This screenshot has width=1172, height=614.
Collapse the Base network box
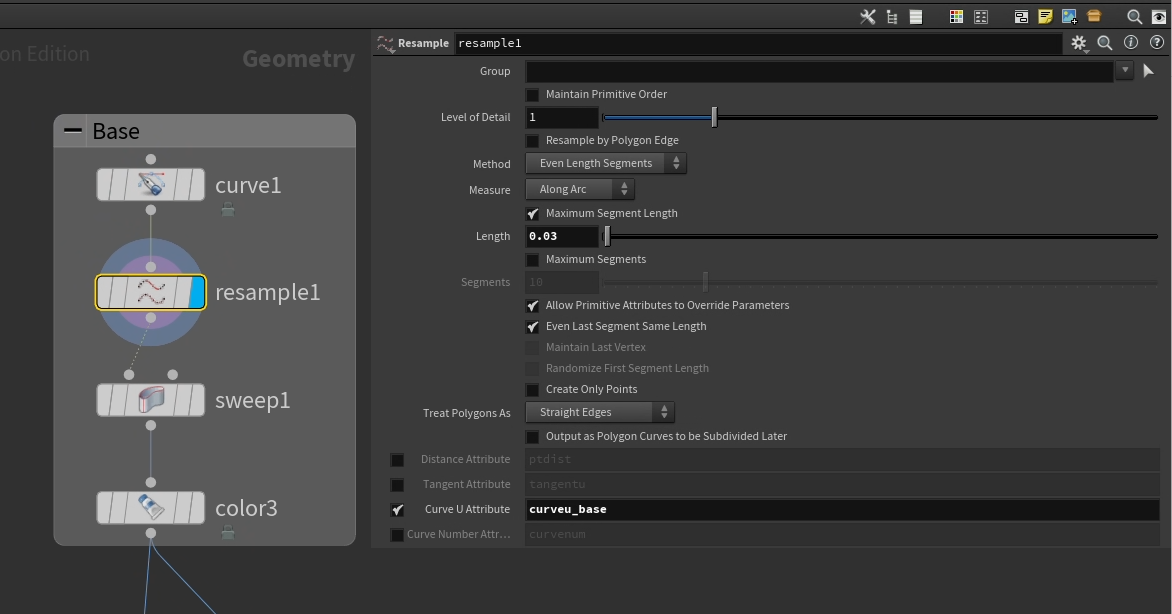click(x=73, y=131)
